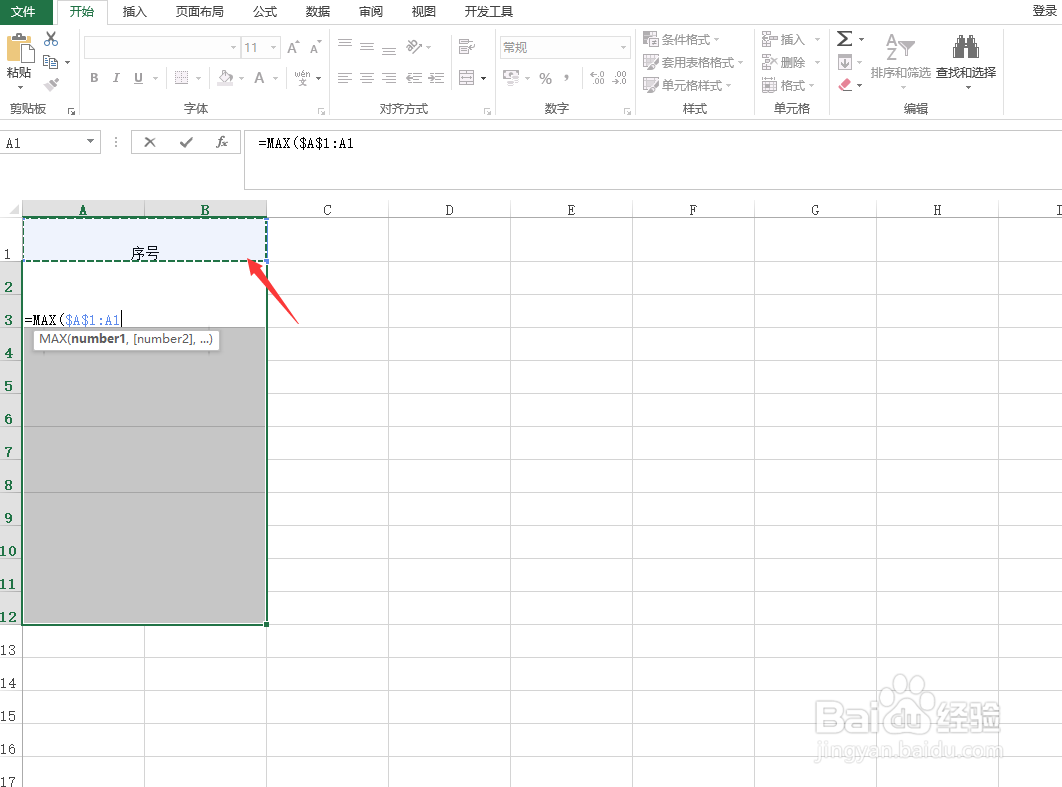Switch to the 页面布局 tab

pyautogui.click(x=200, y=12)
